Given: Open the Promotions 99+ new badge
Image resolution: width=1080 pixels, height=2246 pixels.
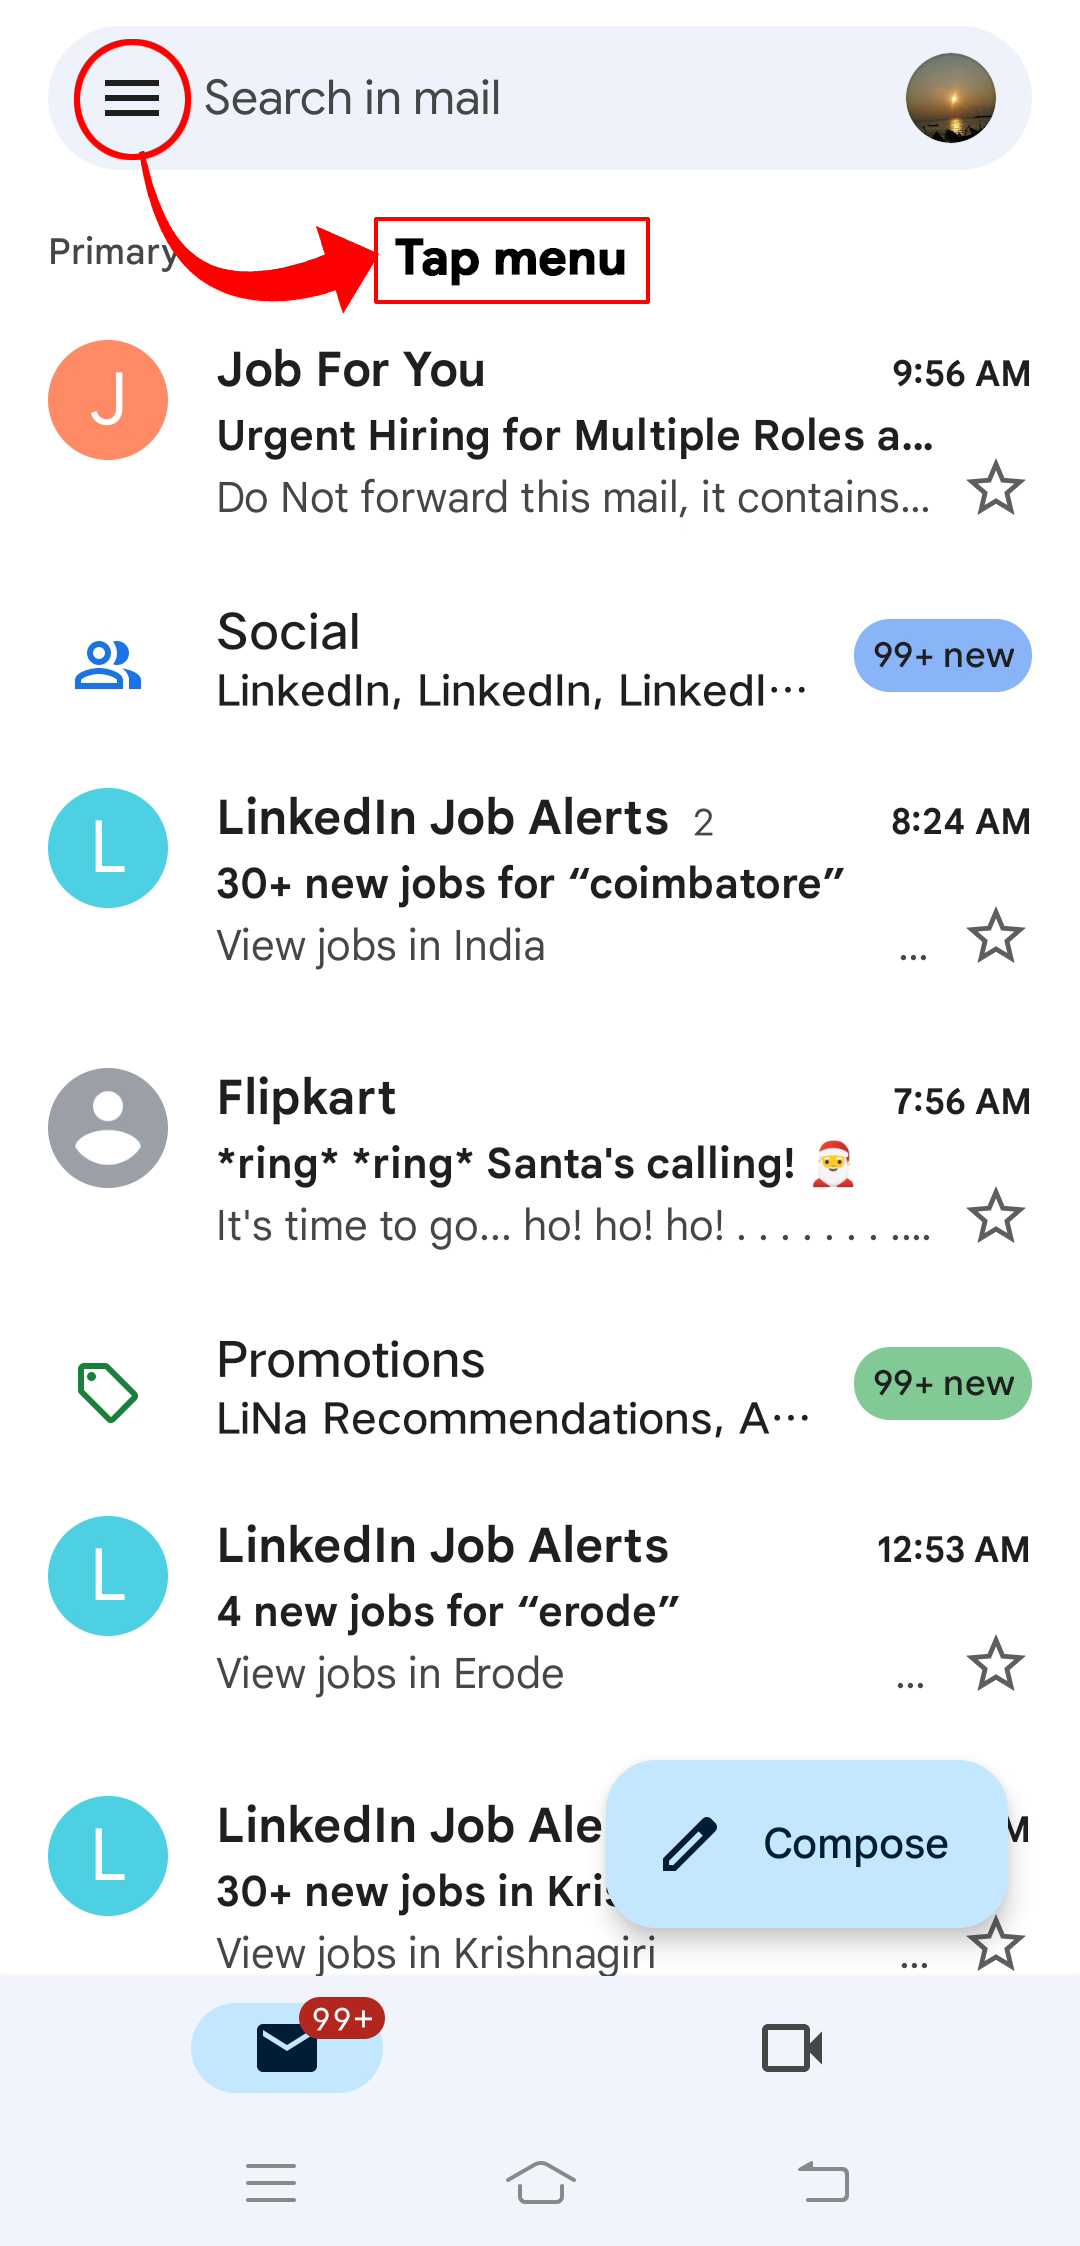Looking at the screenshot, I should 942,1384.
